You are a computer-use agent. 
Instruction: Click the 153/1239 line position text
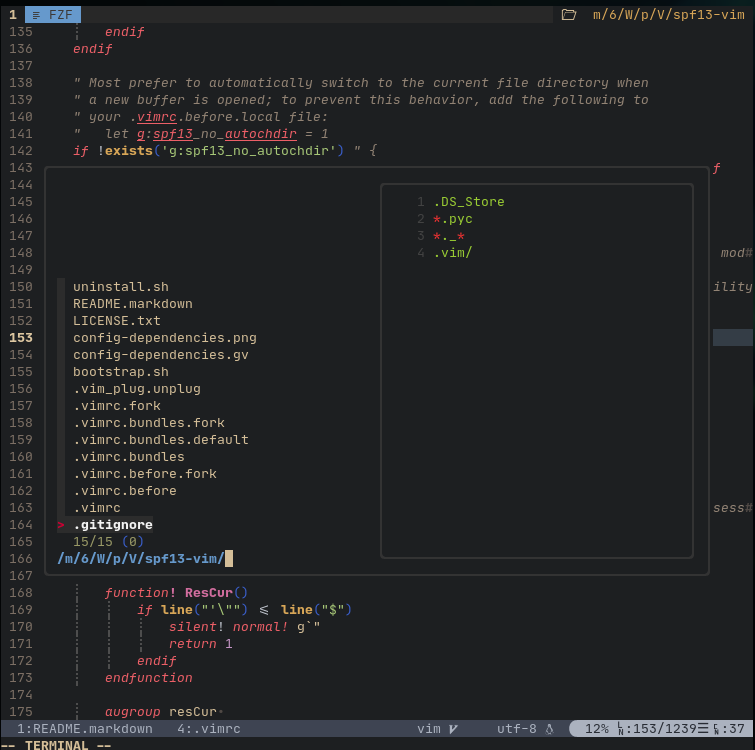(664, 729)
